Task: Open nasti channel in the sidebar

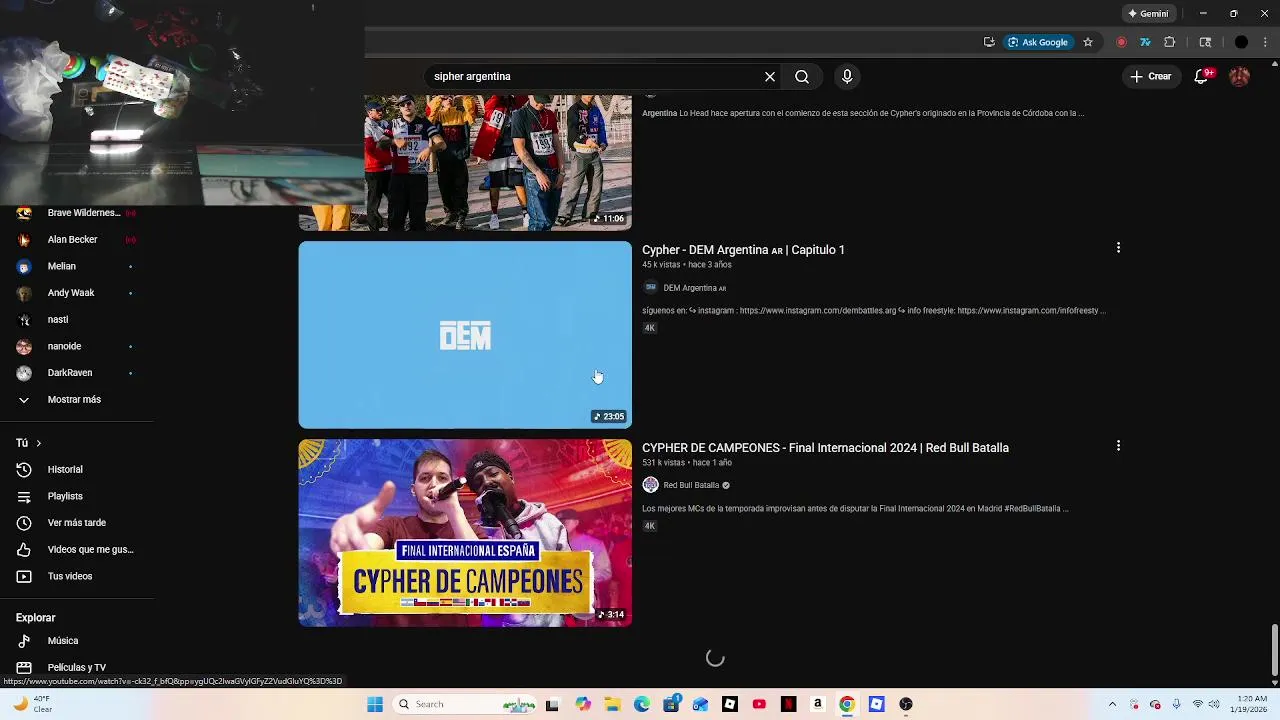Action: point(76,319)
